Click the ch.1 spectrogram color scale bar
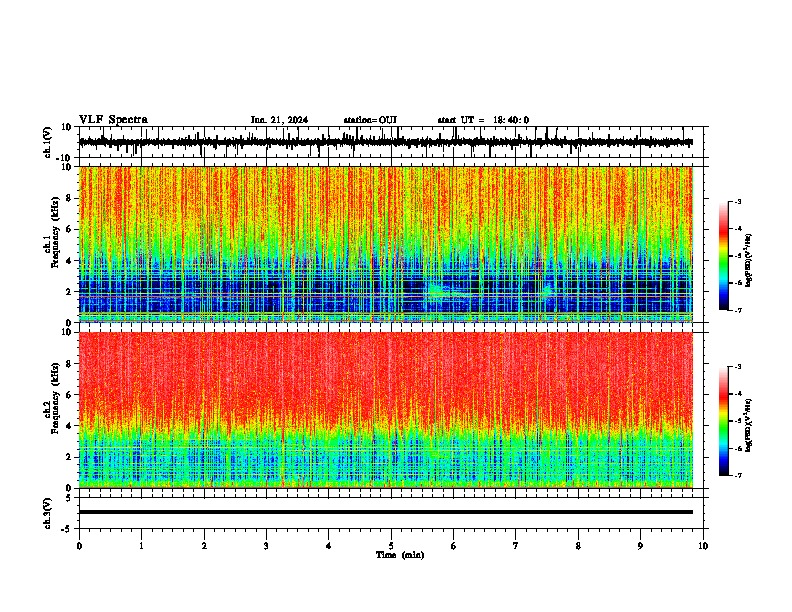 pos(723,256)
